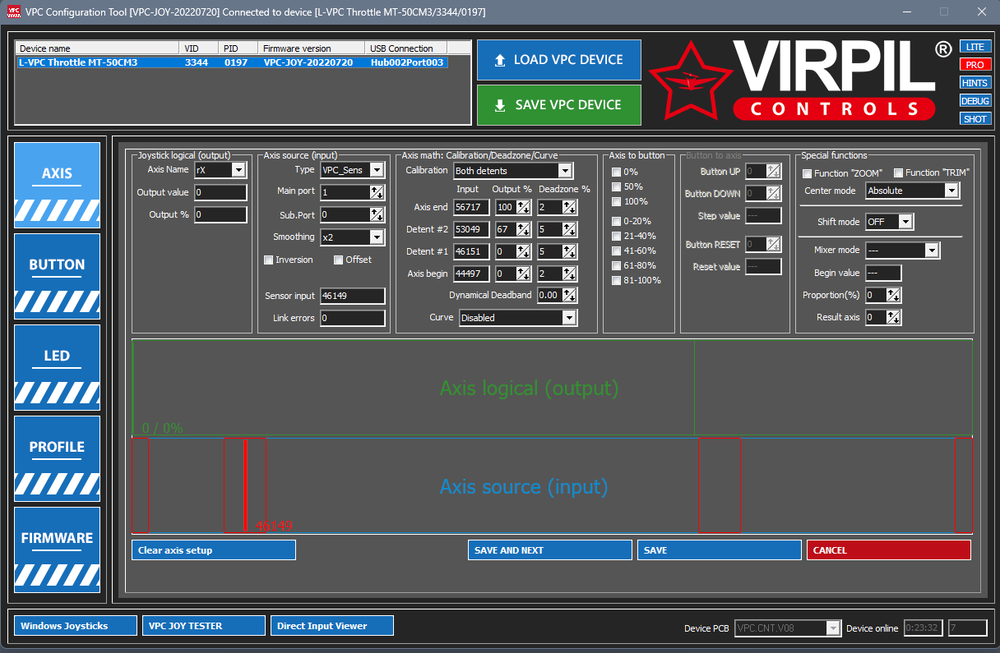The height and width of the screenshot is (653, 1000).
Task: Click LOAD VPC DEVICE button
Action: [559, 60]
